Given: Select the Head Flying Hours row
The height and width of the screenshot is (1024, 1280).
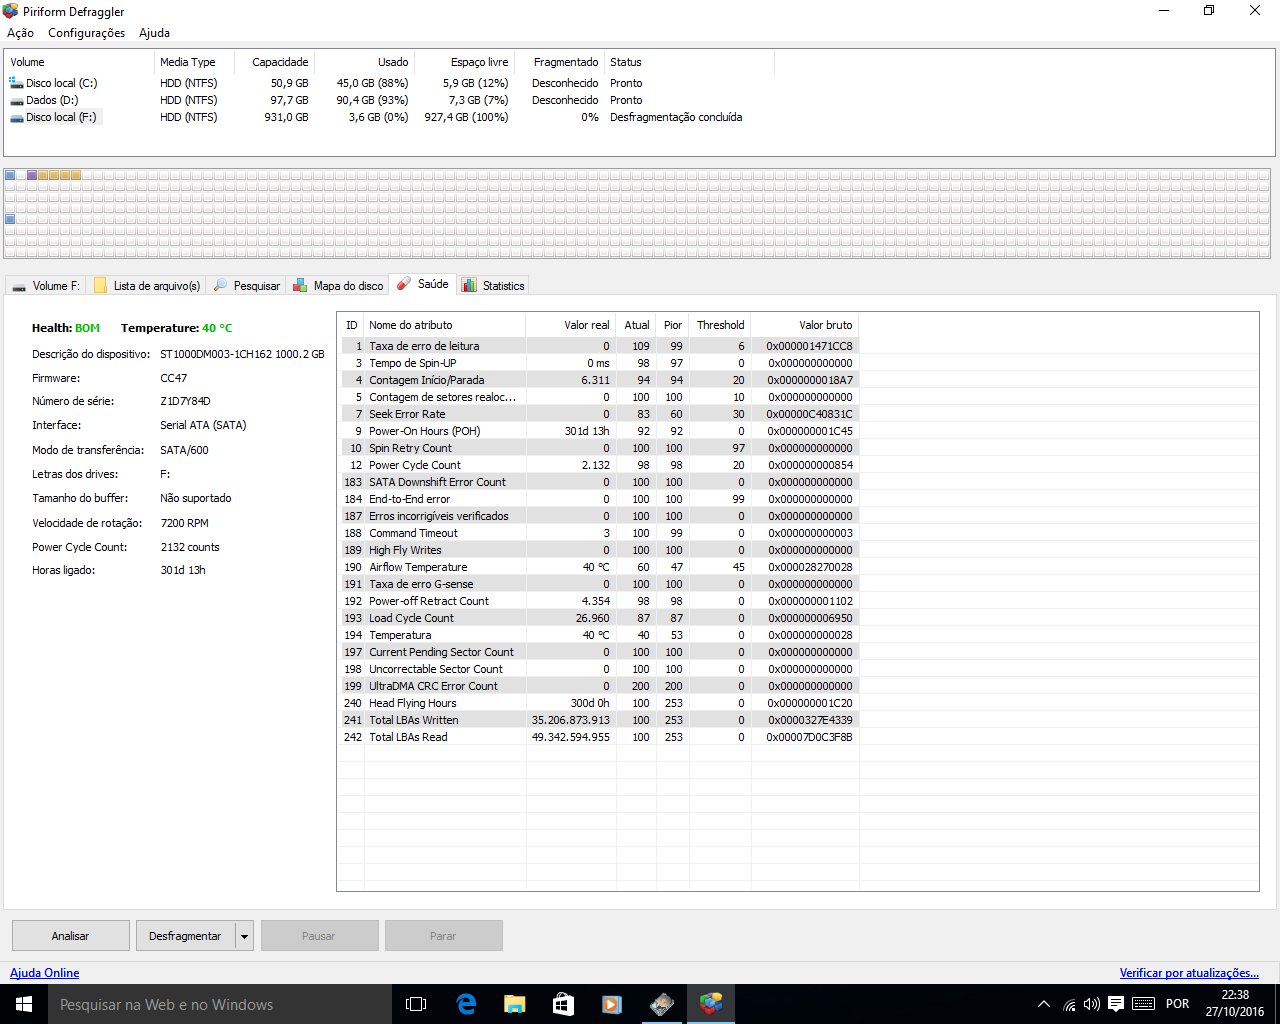Looking at the screenshot, I should pyautogui.click(x=598, y=703).
